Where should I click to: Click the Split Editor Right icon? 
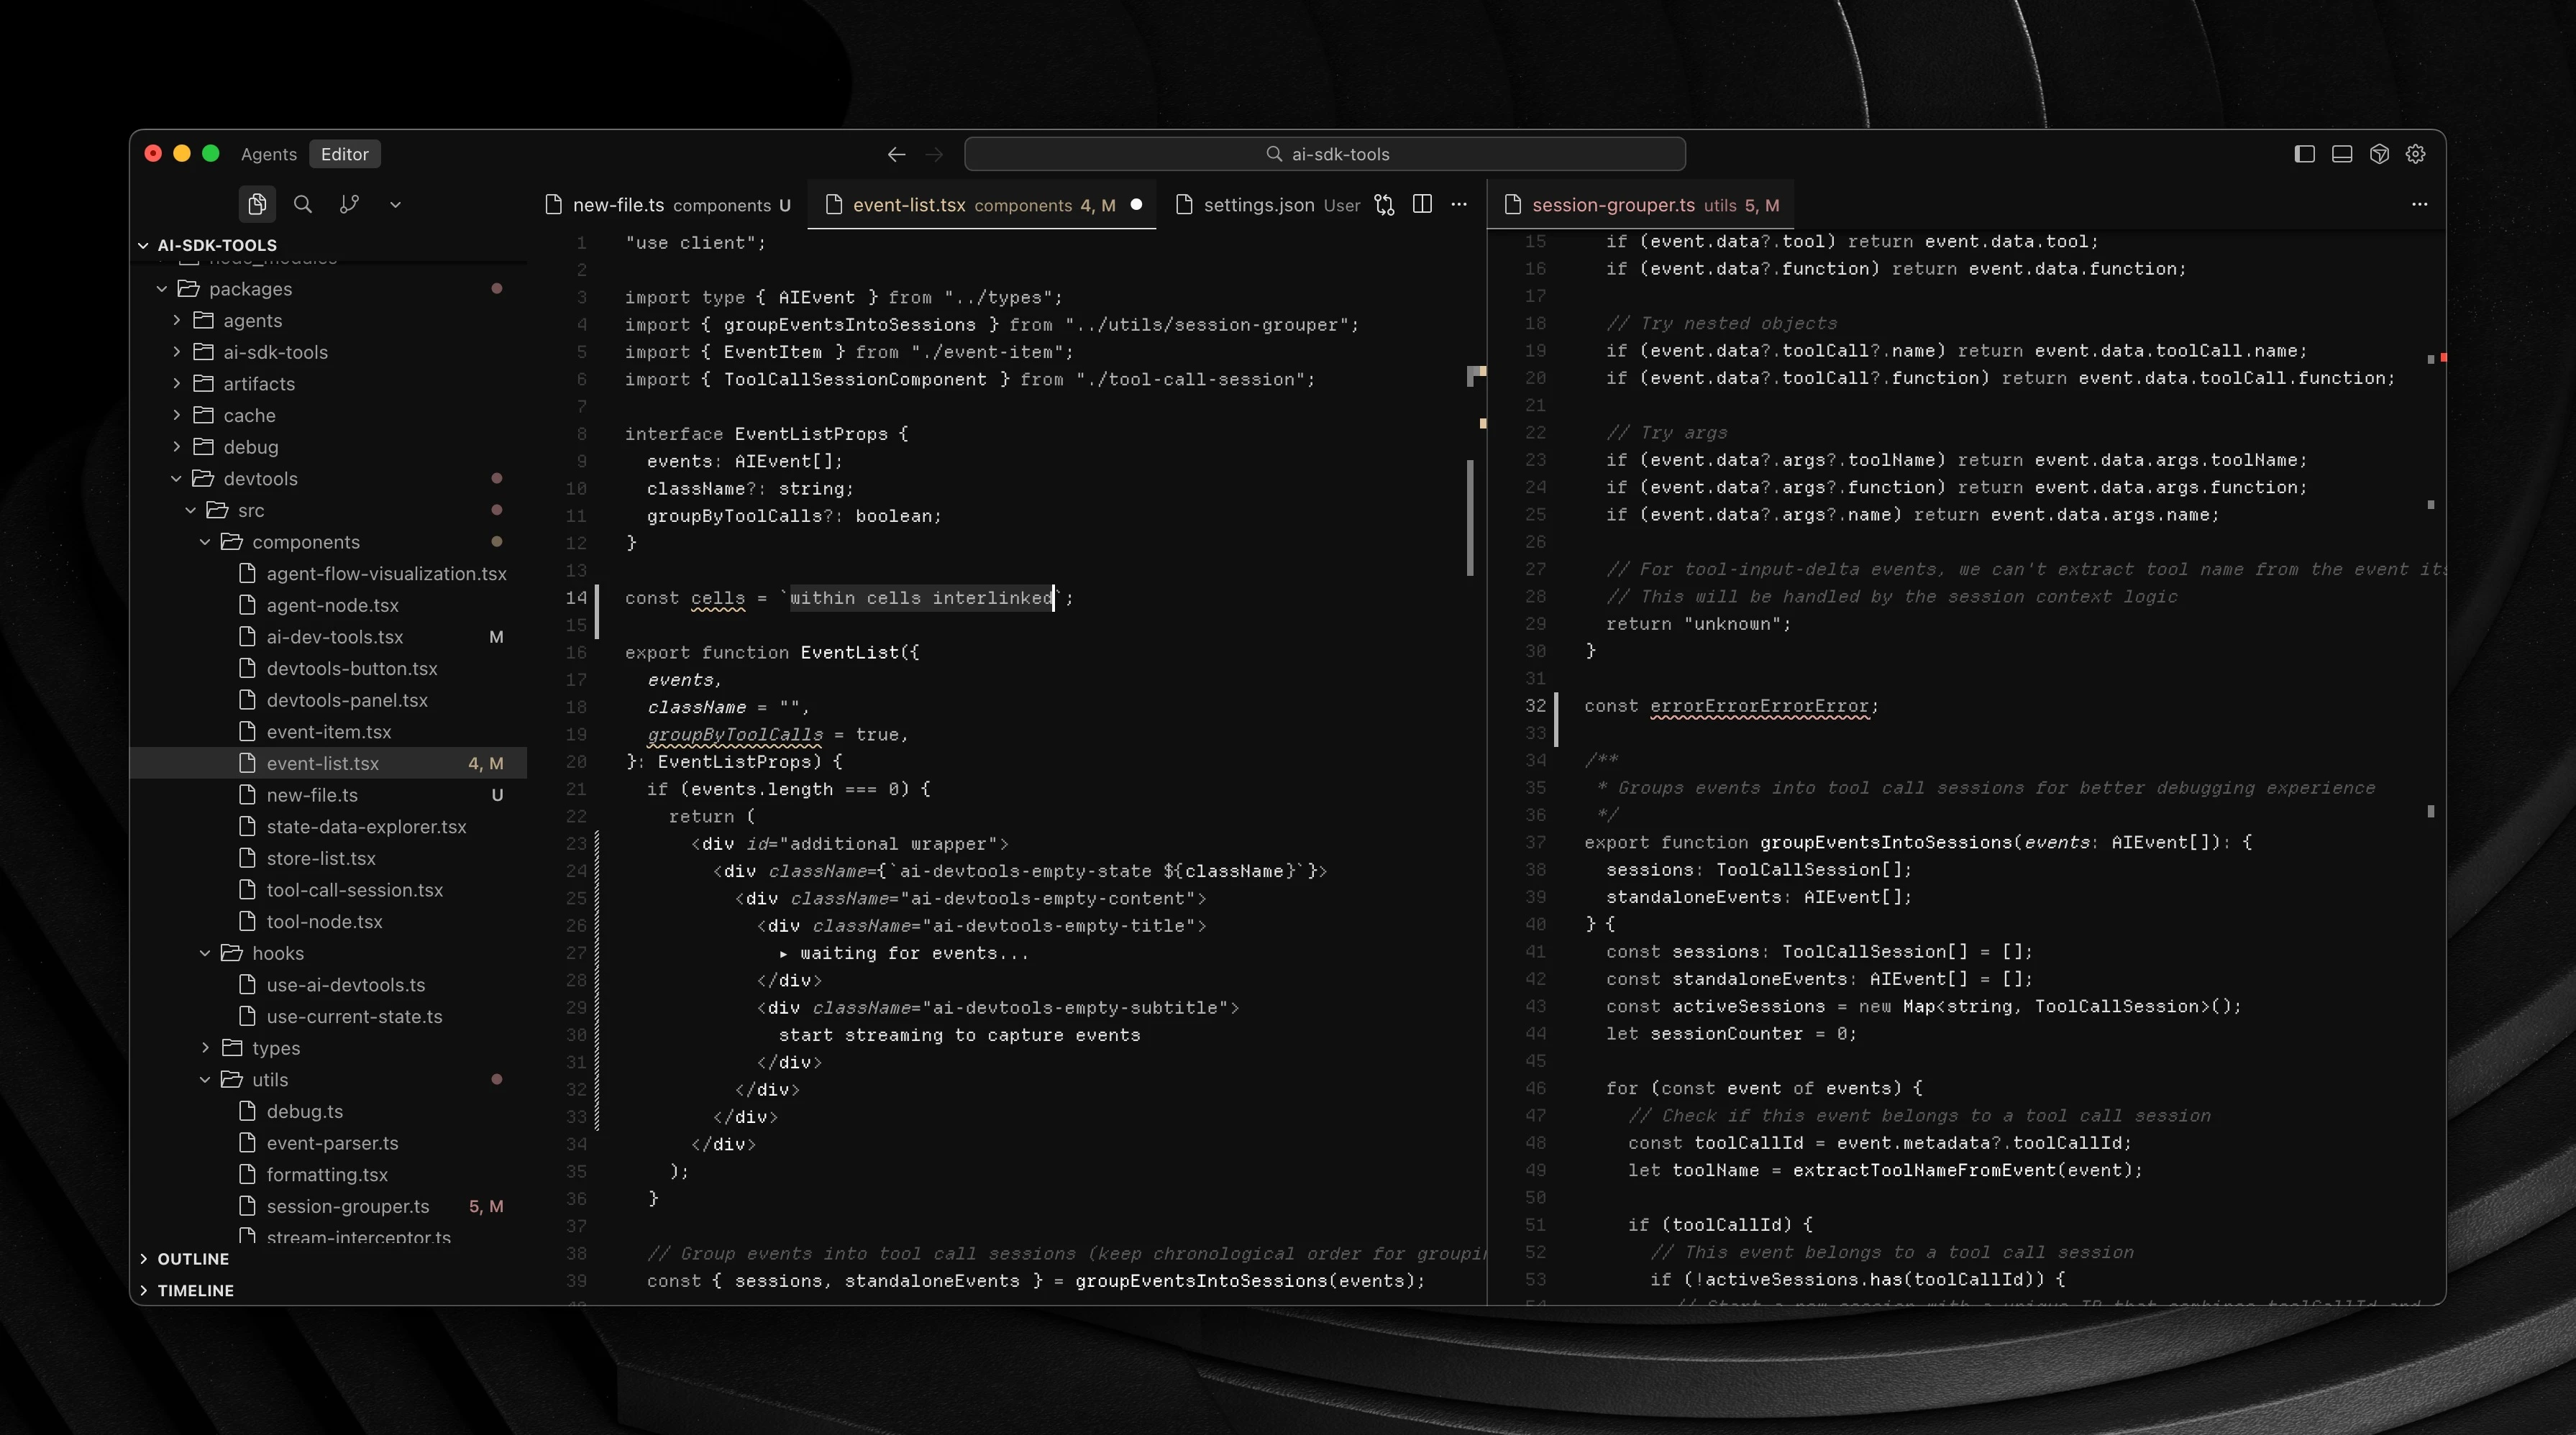click(1422, 204)
